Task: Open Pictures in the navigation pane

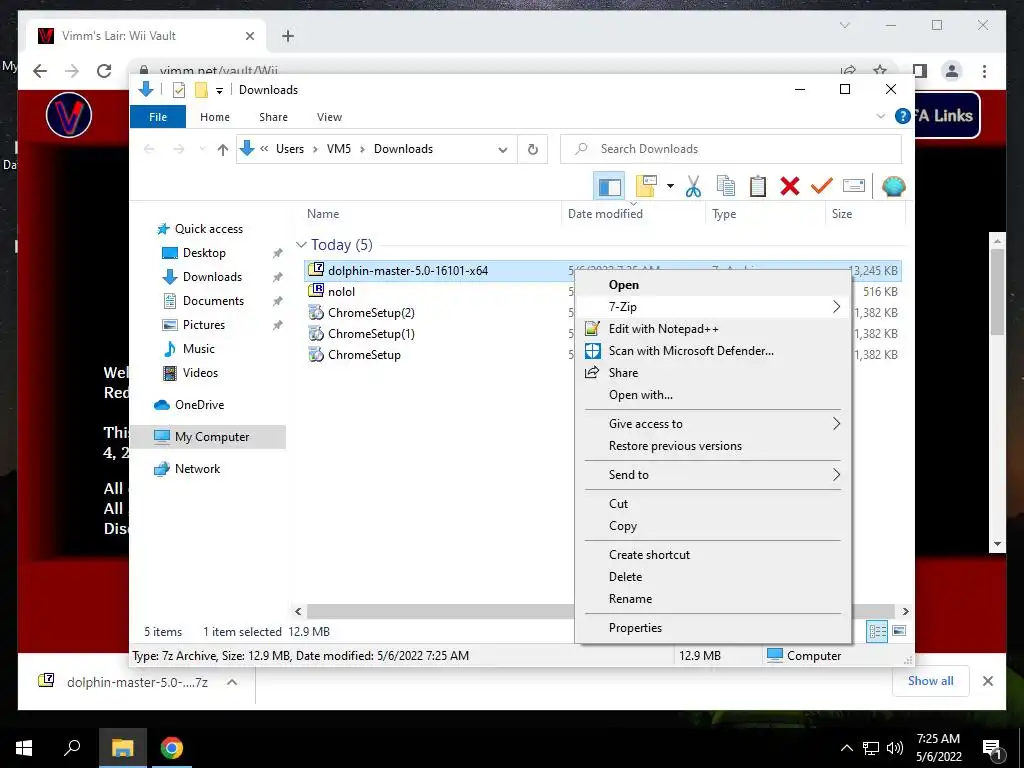Action: (204, 325)
